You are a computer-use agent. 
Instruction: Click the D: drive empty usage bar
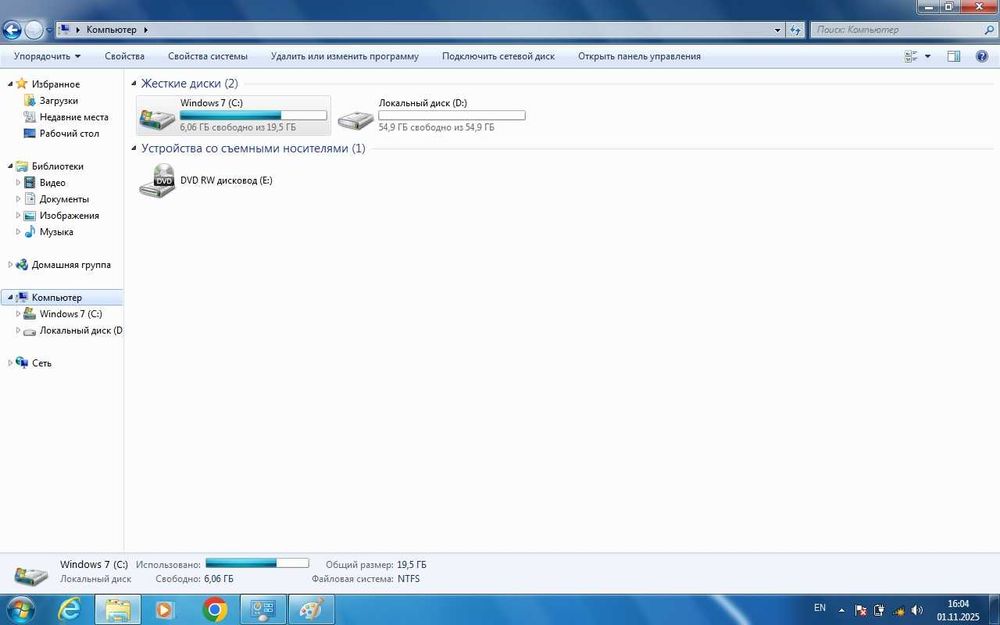(452, 115)
